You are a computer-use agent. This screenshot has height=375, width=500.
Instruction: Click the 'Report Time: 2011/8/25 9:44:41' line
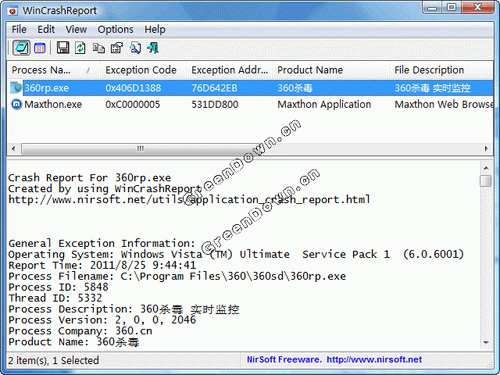pos(102,265)
